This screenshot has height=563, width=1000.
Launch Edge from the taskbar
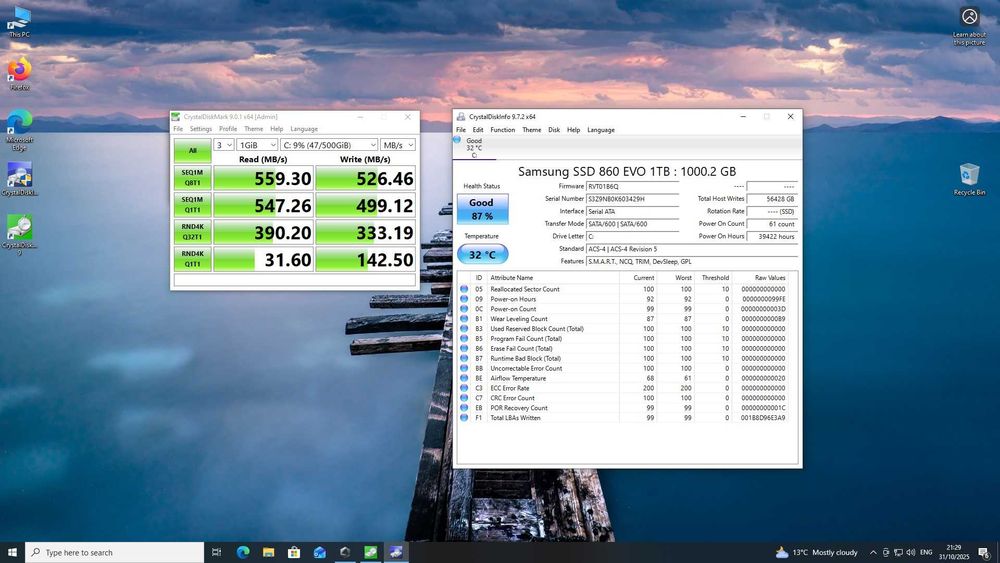[243, 552]
